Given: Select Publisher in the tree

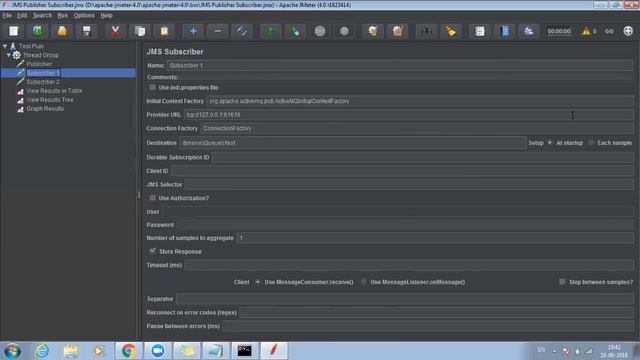Looking at the screenshot, I should [x=39, y=64].
